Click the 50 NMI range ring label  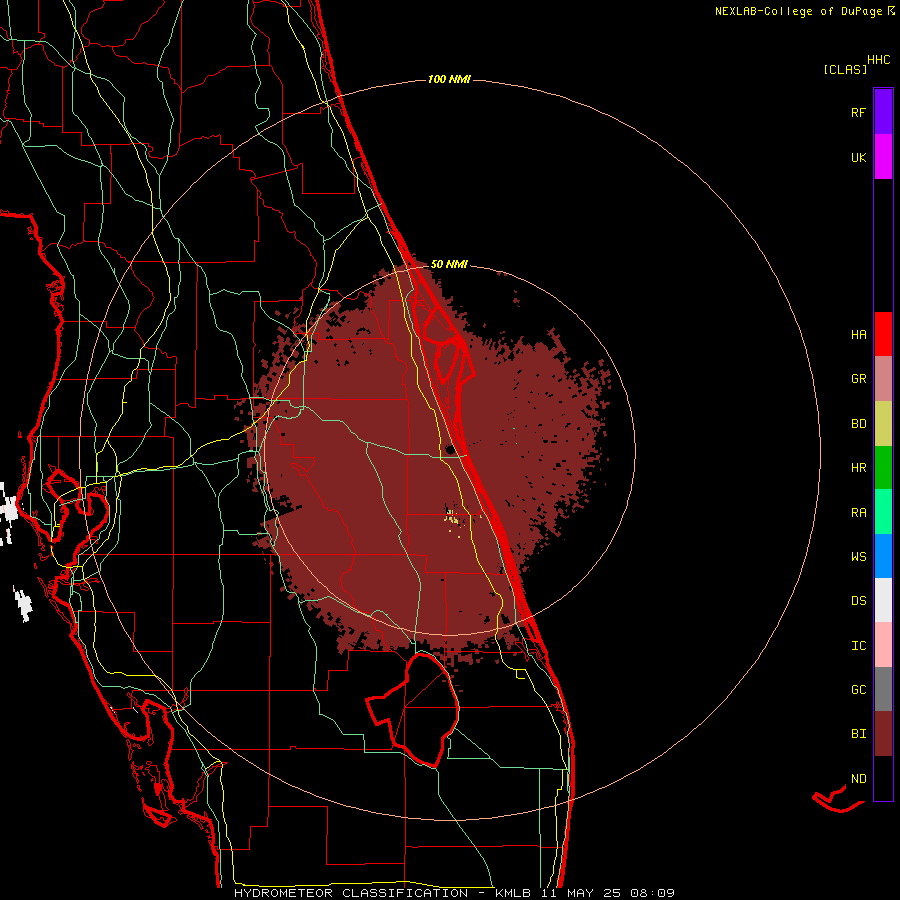coord(449,264)
